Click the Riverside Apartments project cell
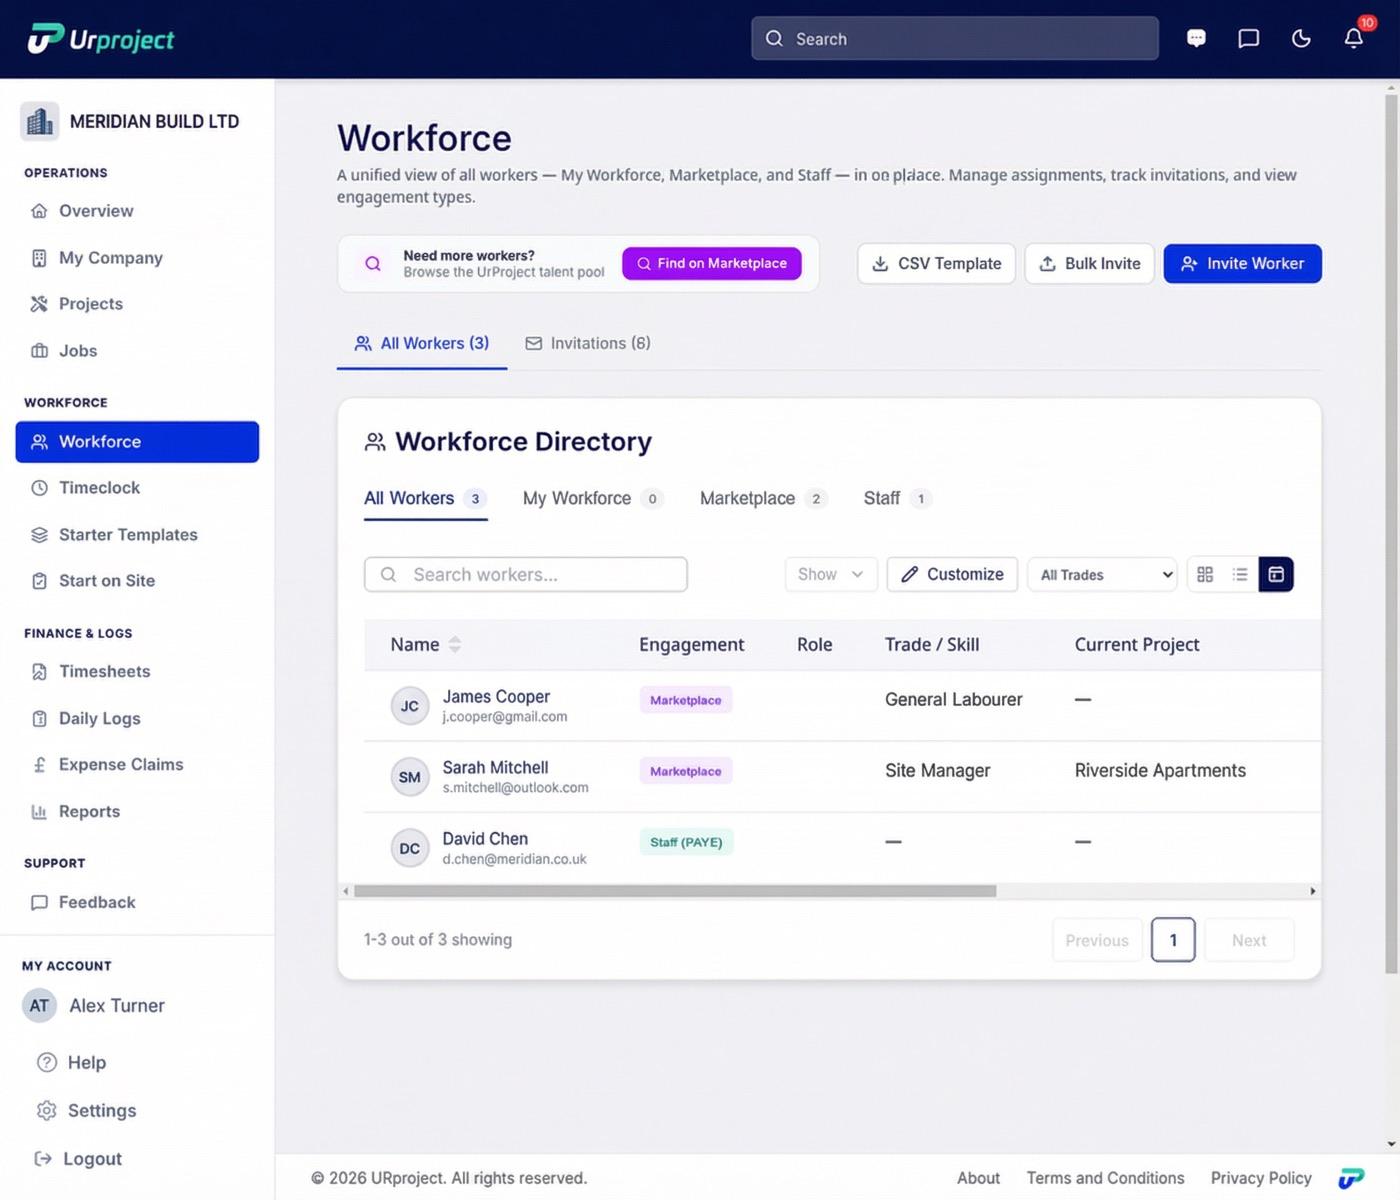 pyautogui.click(x=1160, y=771)
